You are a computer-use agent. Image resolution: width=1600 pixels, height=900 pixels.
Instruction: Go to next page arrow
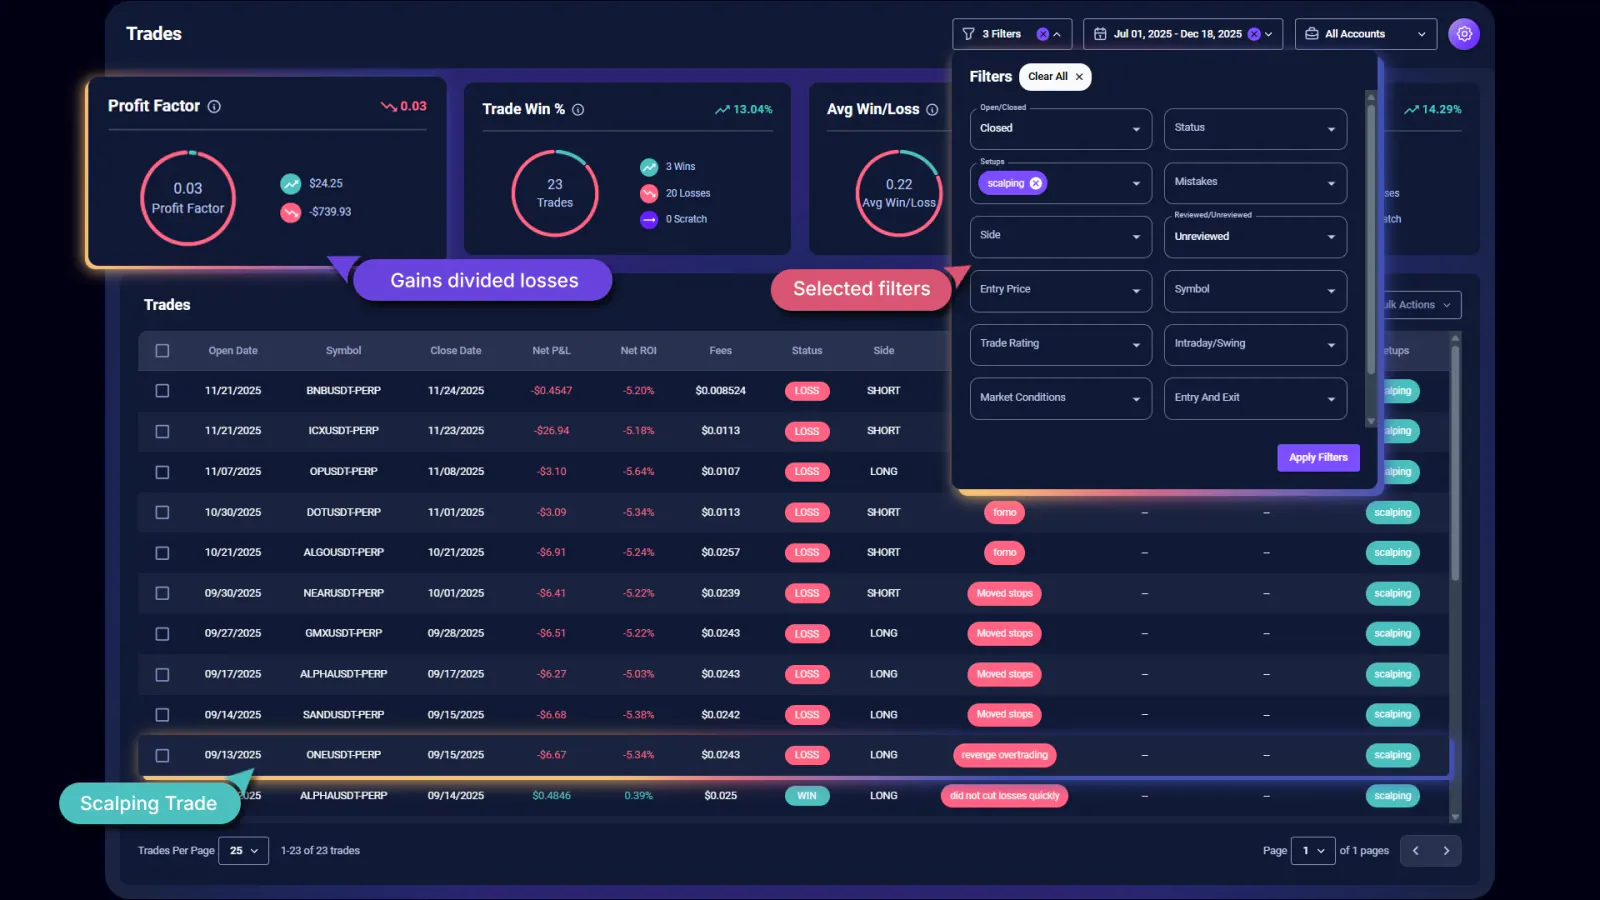pyautogui.click(x=1446, y=851)
